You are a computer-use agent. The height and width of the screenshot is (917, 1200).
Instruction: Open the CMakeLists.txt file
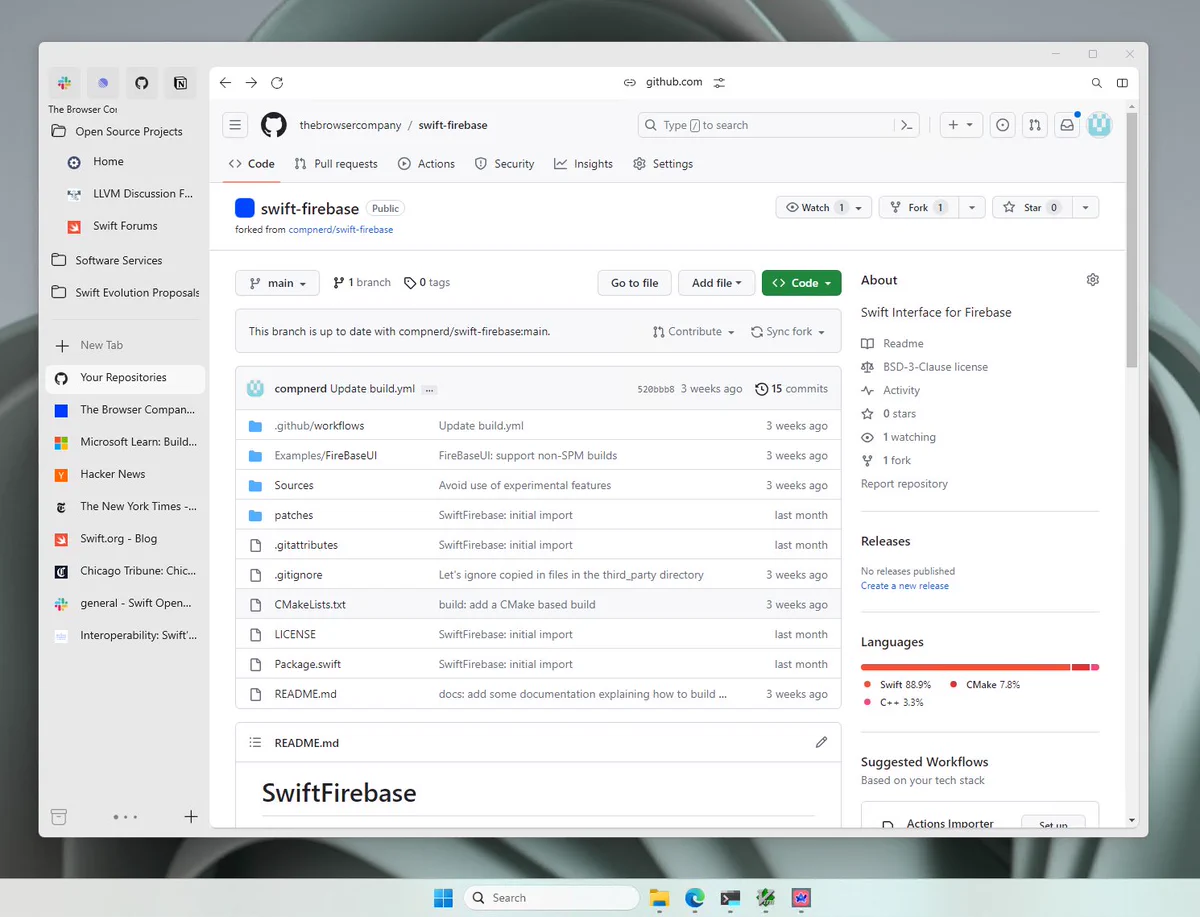(310, 605)
